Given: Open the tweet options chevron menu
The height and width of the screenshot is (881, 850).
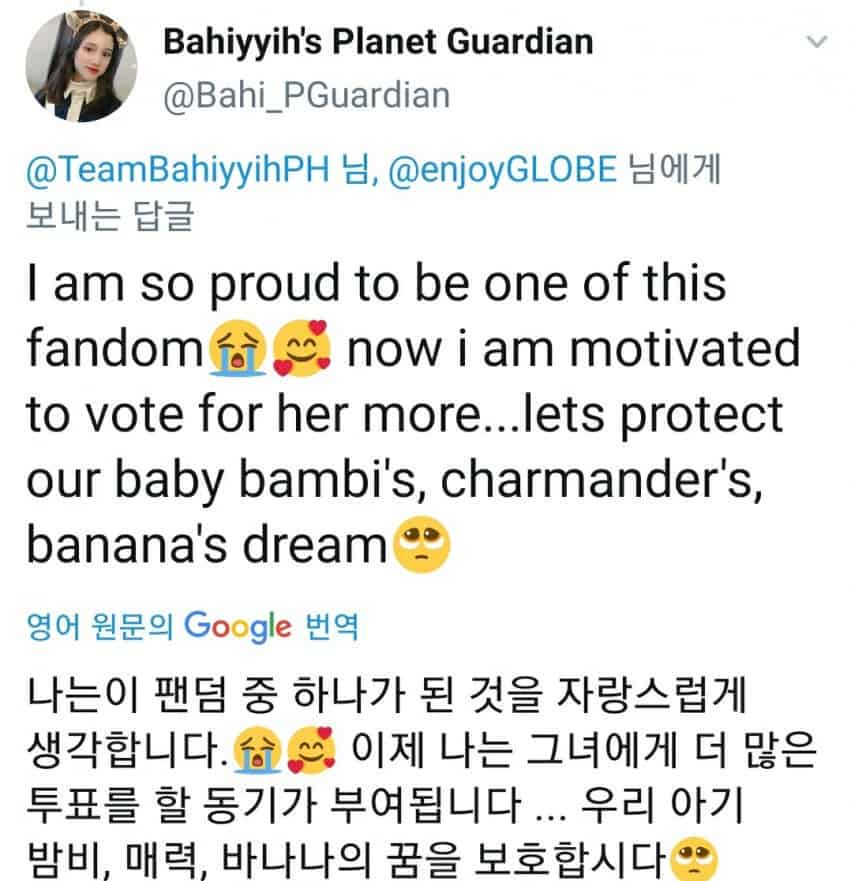Looking at the screenshot, I should pos(818,42).
